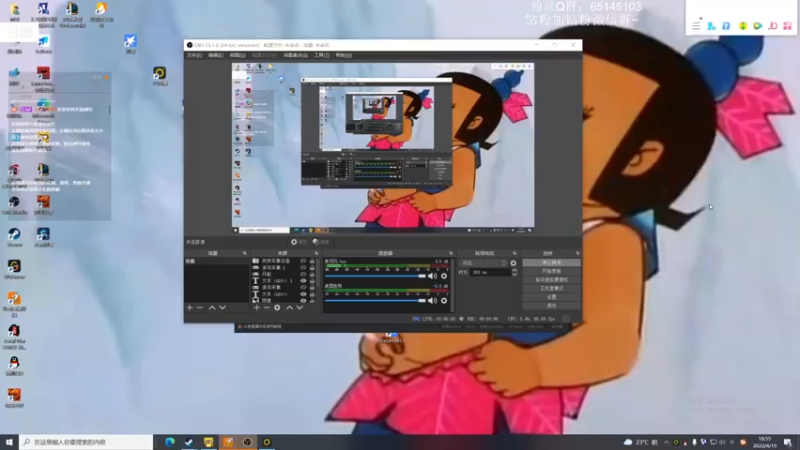
Task: Lock the 文本 (GDI+) 3 source
Action: 312,281
